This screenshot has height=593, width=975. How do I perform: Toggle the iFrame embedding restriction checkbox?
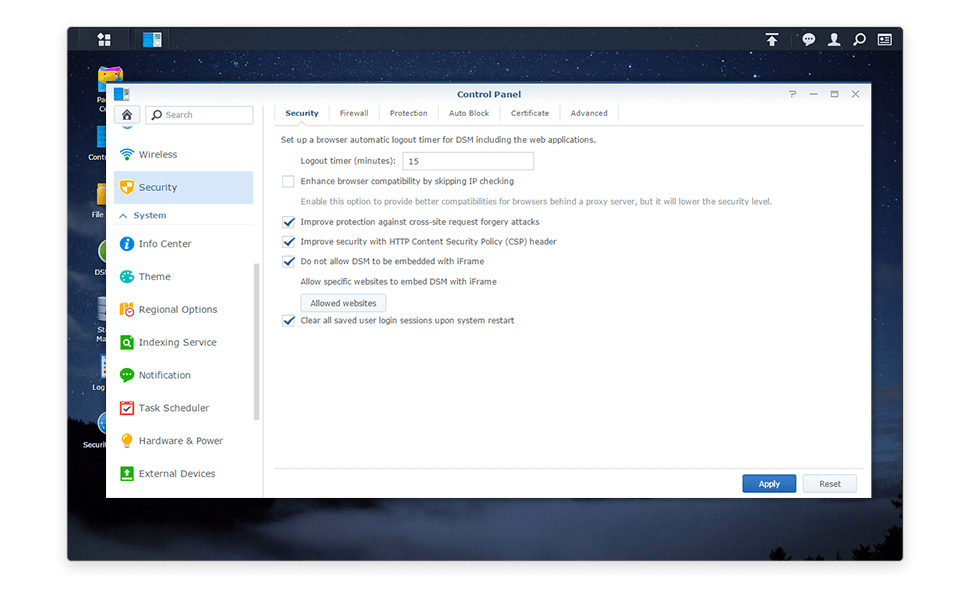[289, 262]
